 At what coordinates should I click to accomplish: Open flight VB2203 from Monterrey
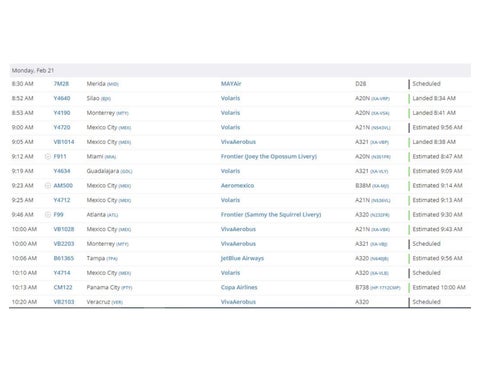click(x=64, y=244)
